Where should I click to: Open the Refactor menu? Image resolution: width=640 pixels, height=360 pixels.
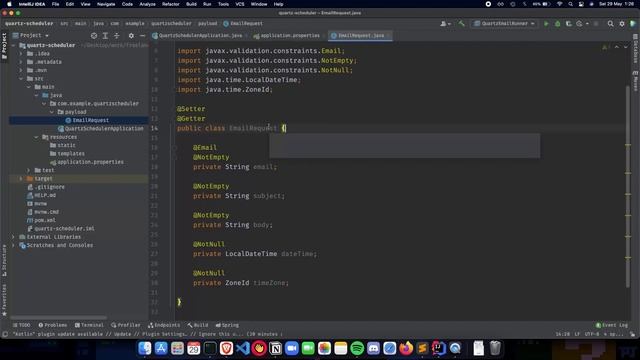pyautogui.click(x=171, y=4)
